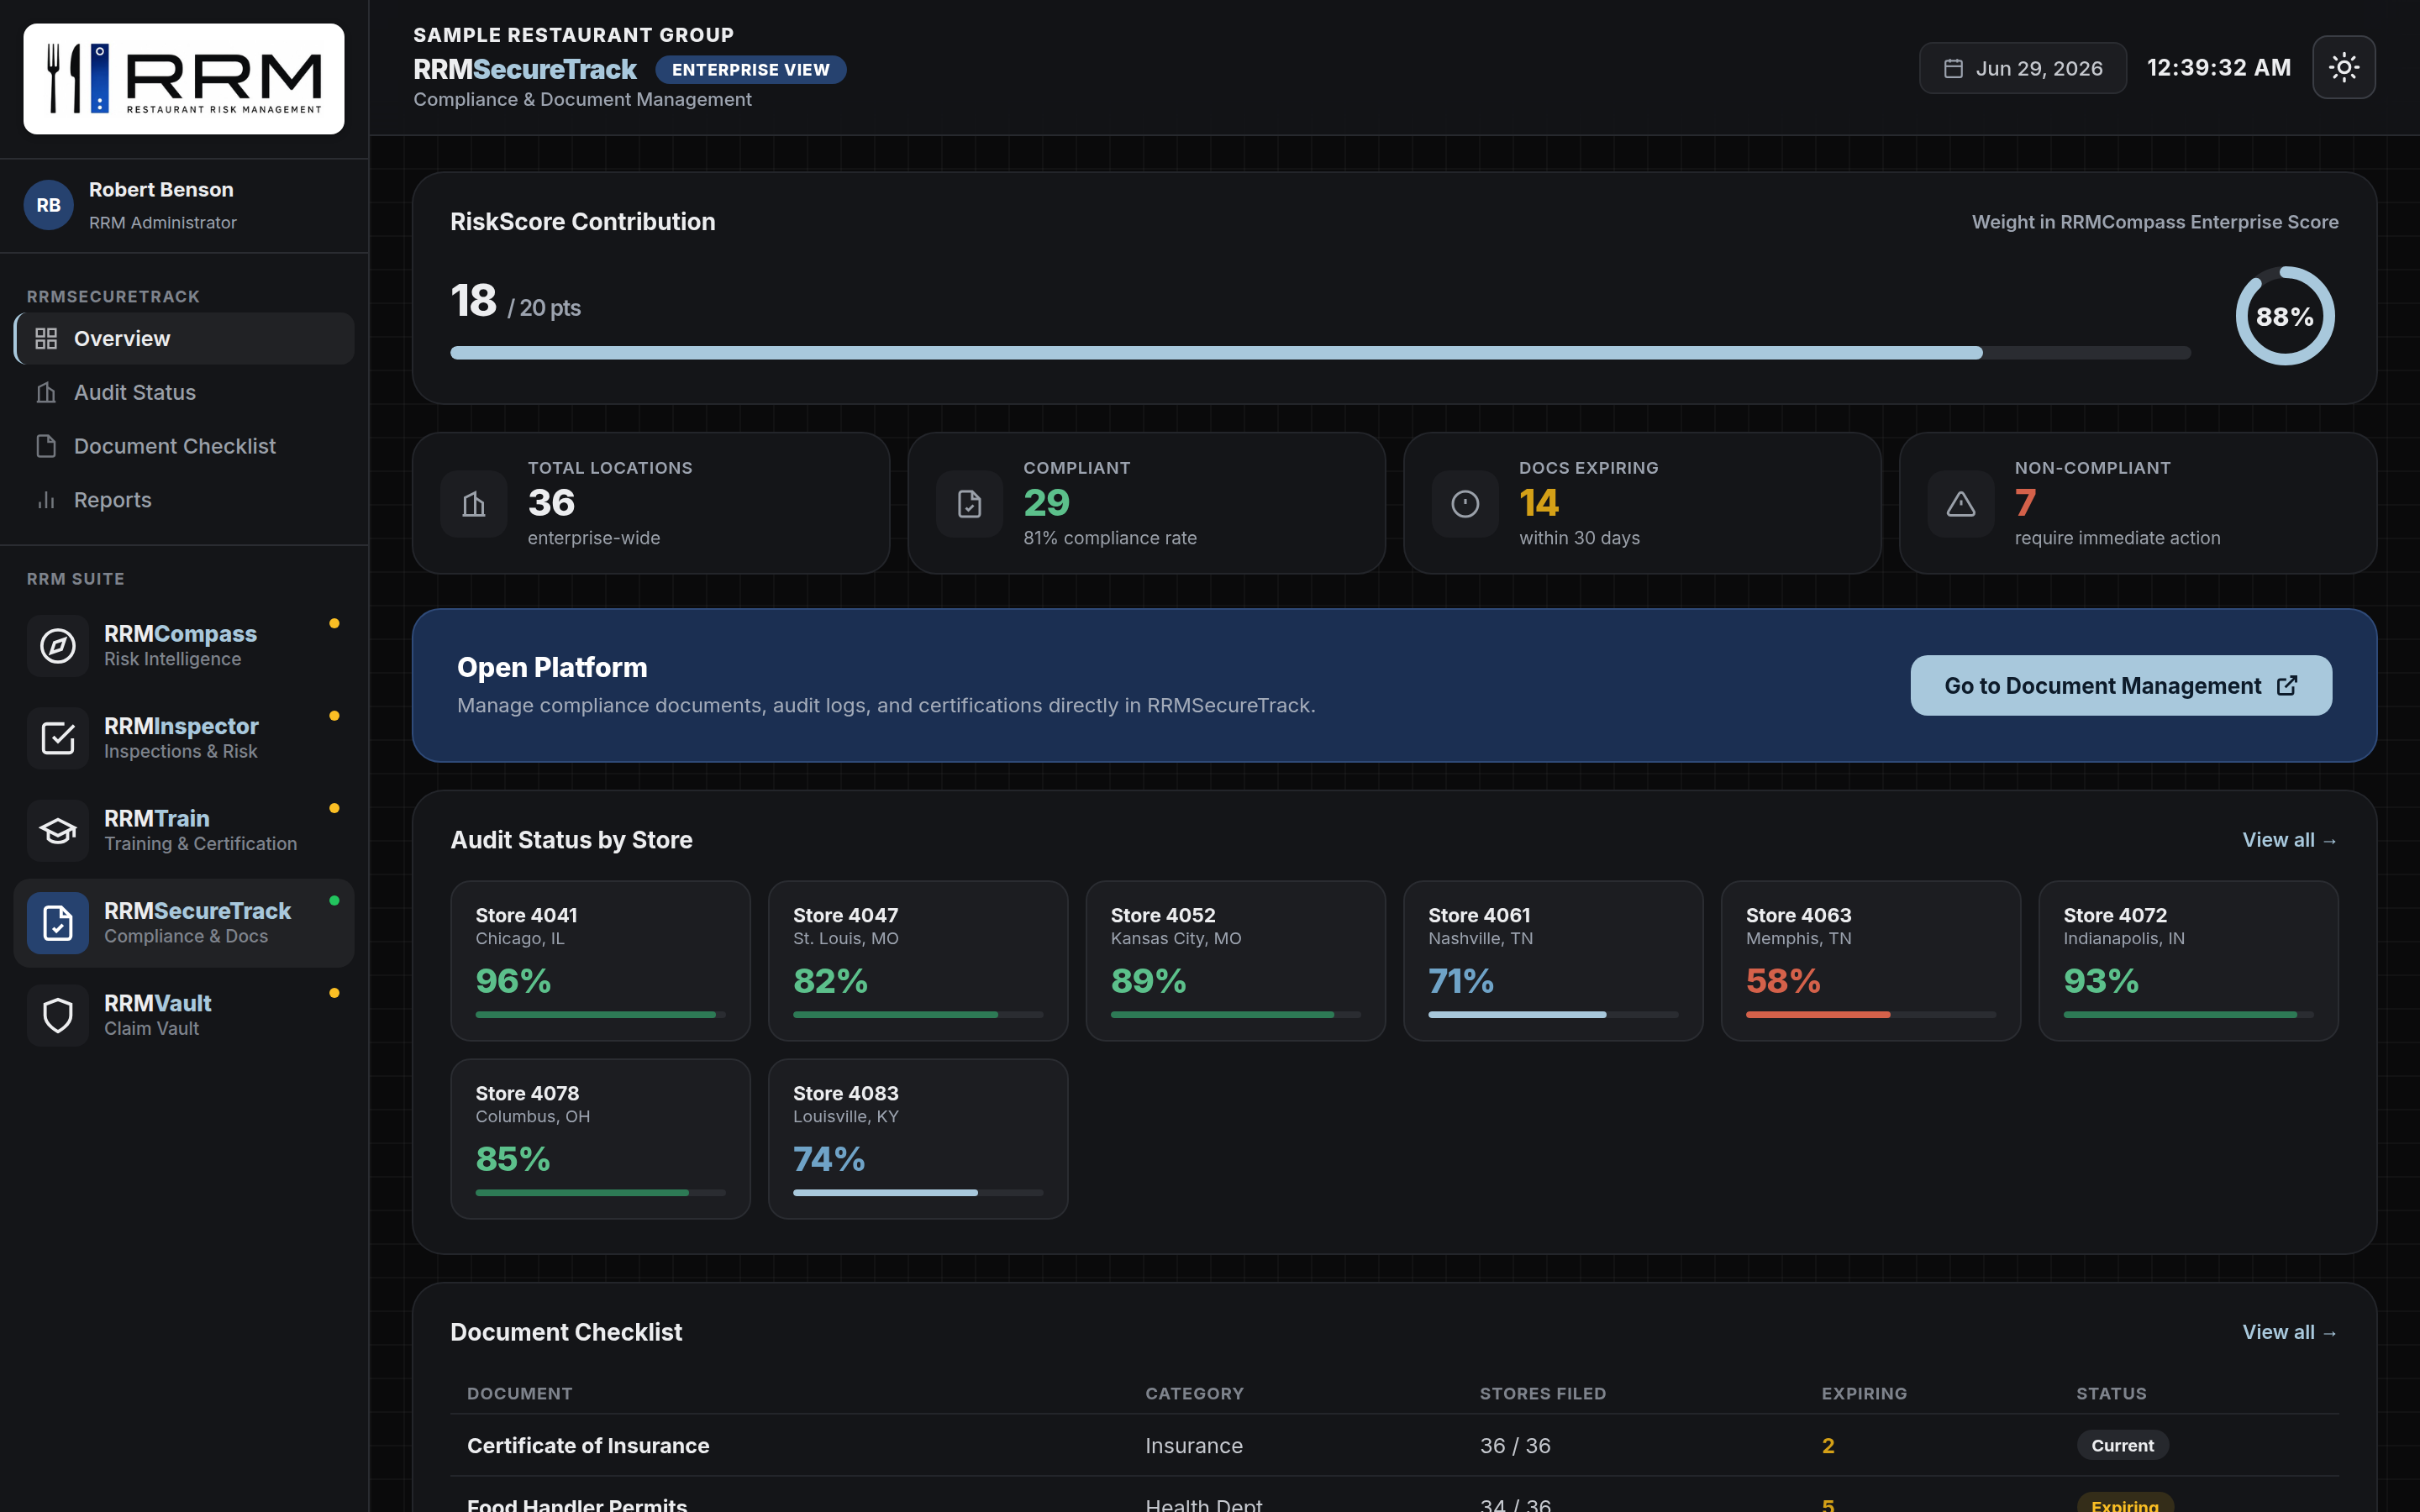Click View all in Document Checklist section
The height and width of the screenshot is (1512, 2420).
click(x=2289, y=1332)
